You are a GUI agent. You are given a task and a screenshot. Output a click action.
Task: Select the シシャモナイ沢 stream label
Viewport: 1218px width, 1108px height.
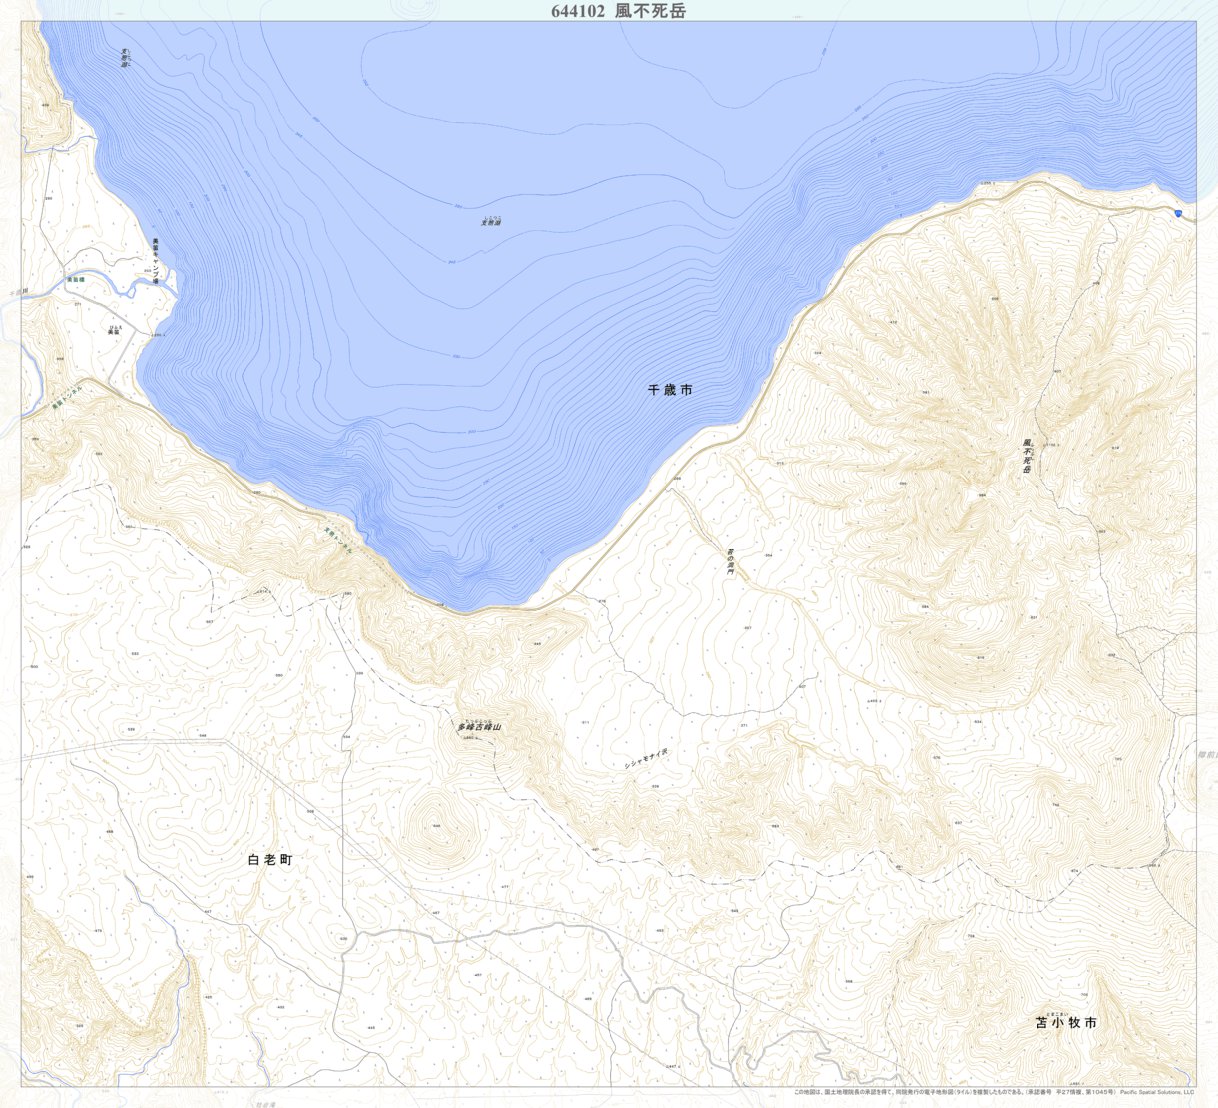(x=645, y=758)
